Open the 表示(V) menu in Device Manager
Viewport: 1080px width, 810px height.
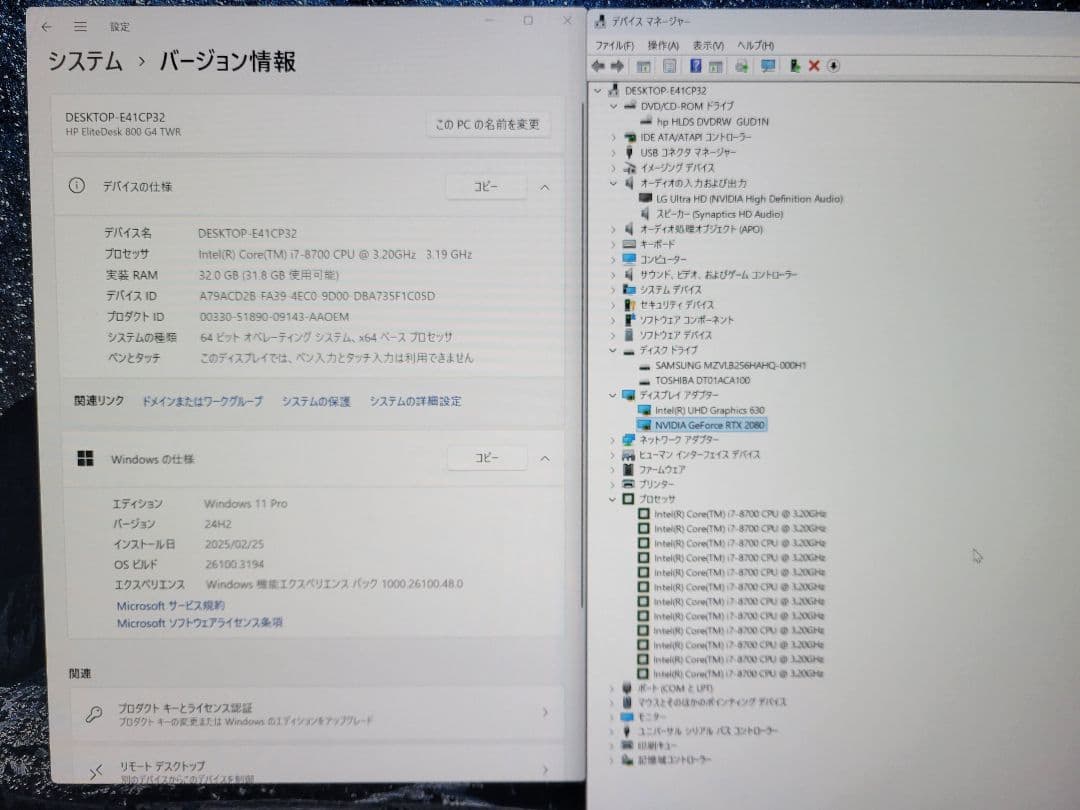point(708,45)
